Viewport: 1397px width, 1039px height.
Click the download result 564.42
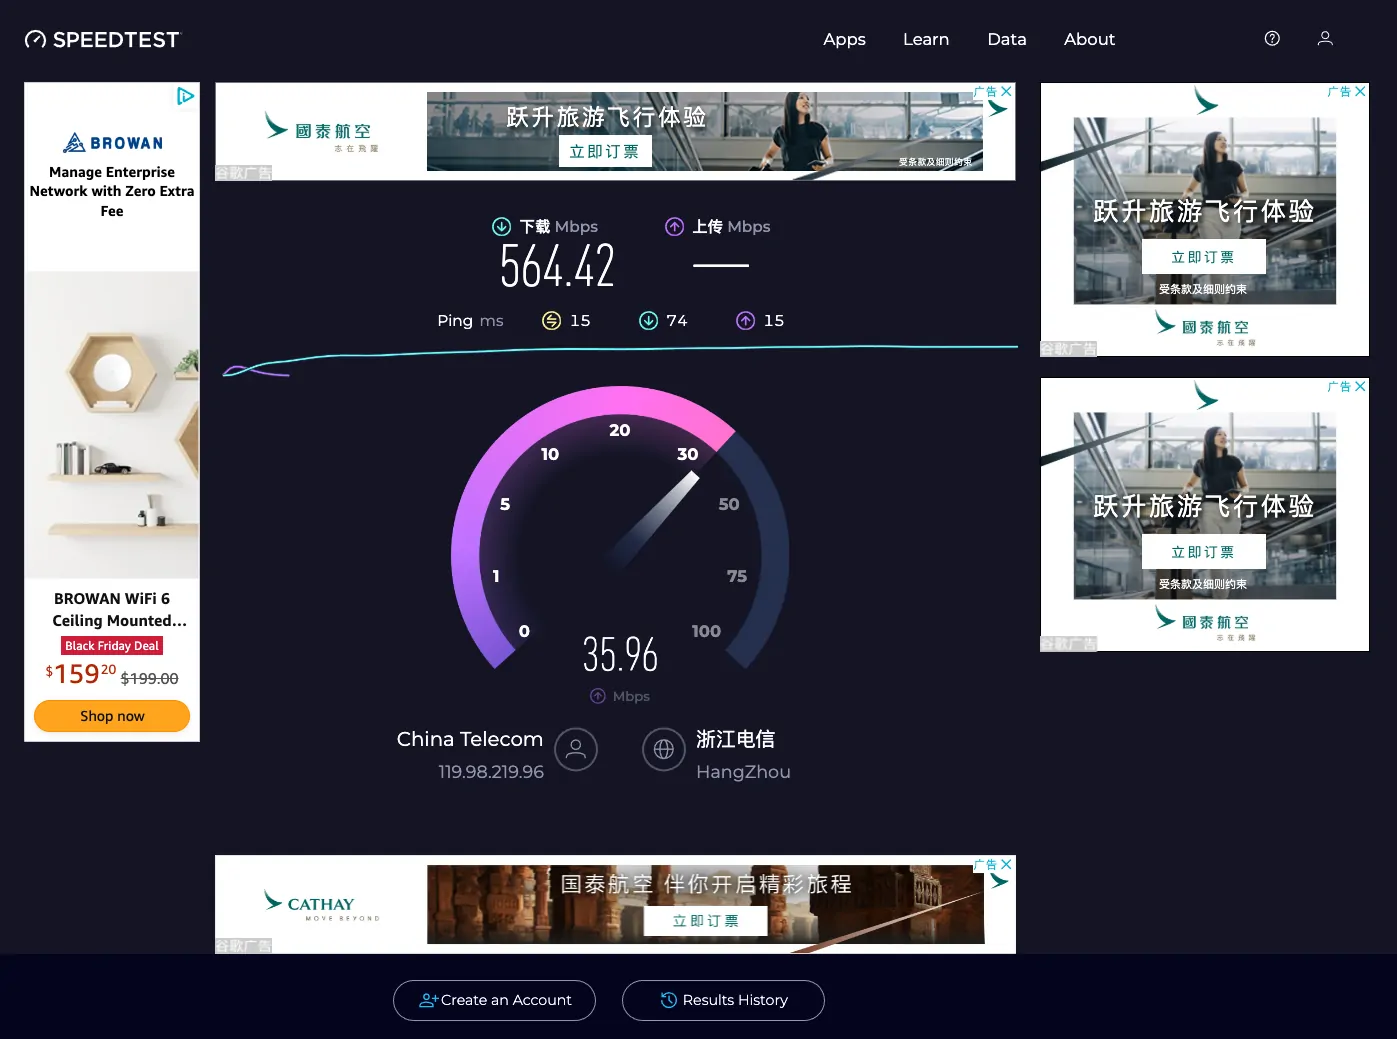557,267
